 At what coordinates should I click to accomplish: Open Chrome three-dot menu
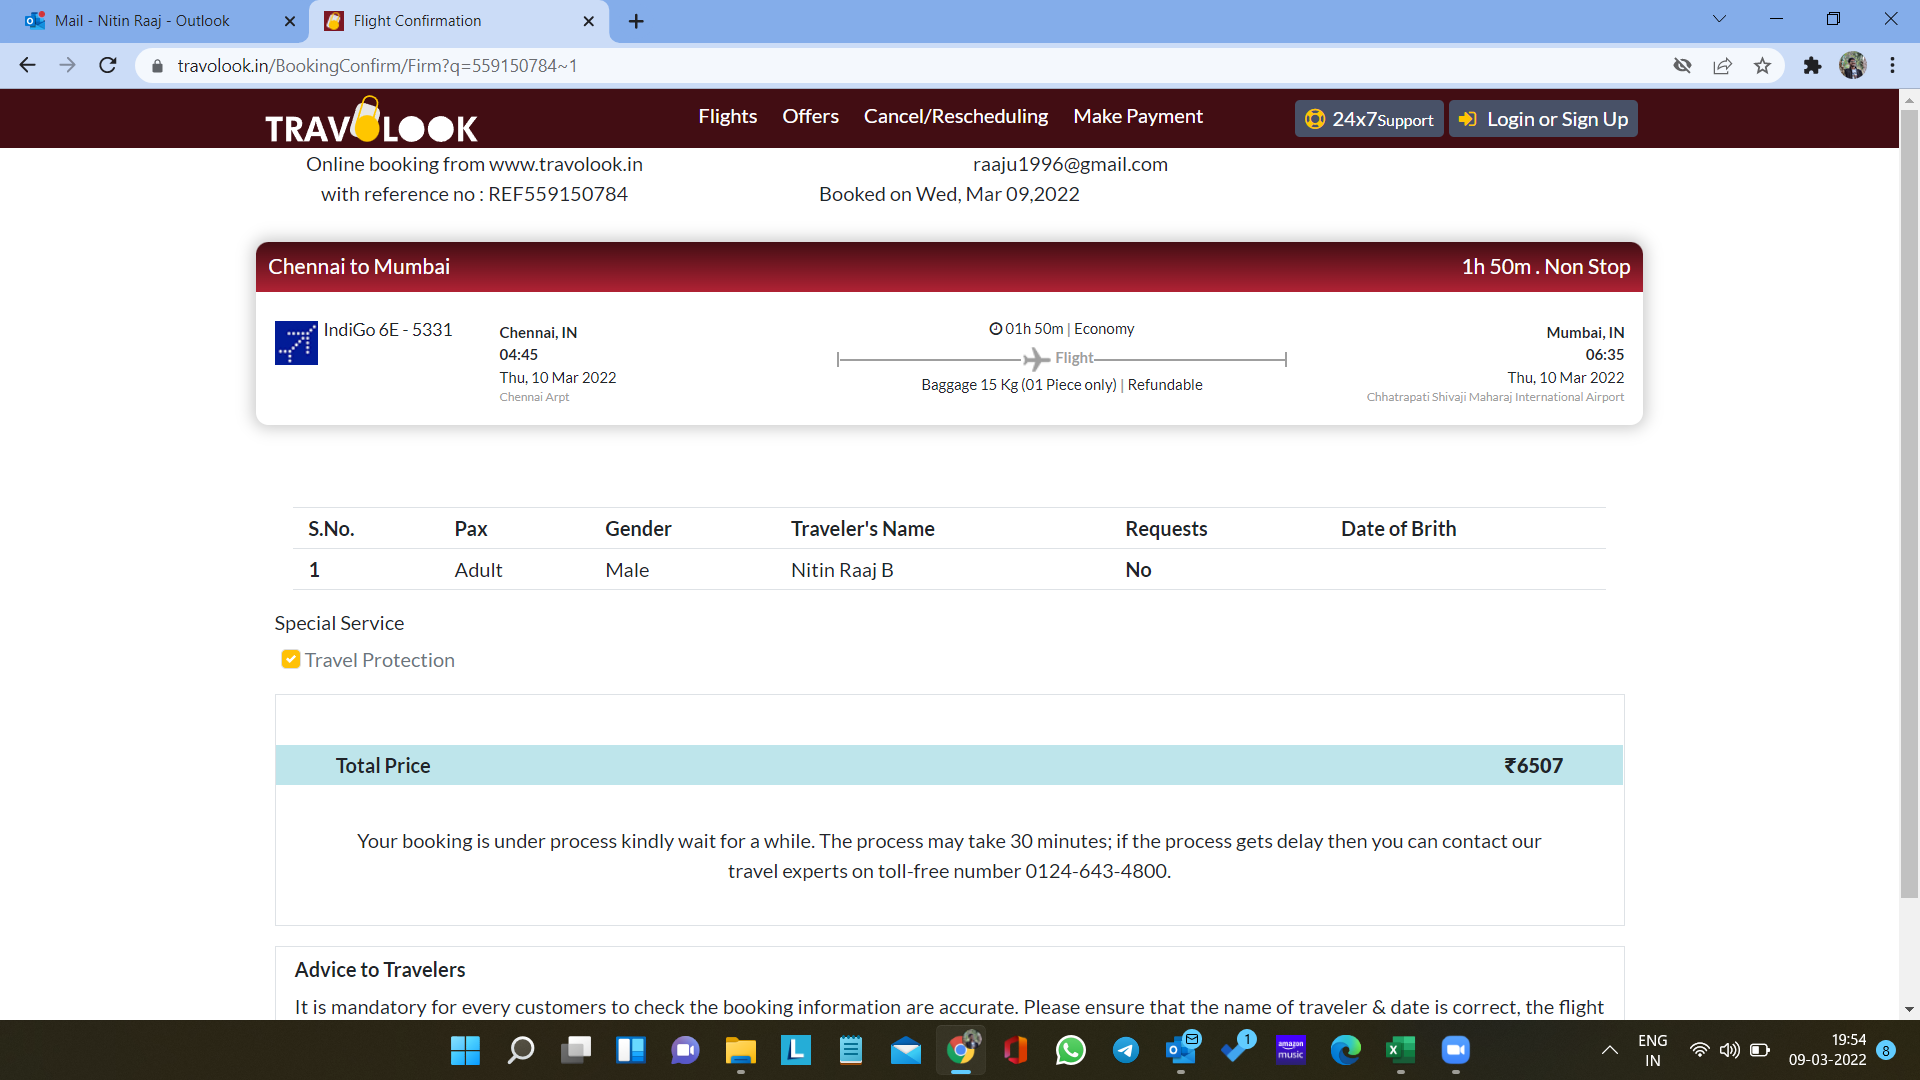(x=1892, y=66)
